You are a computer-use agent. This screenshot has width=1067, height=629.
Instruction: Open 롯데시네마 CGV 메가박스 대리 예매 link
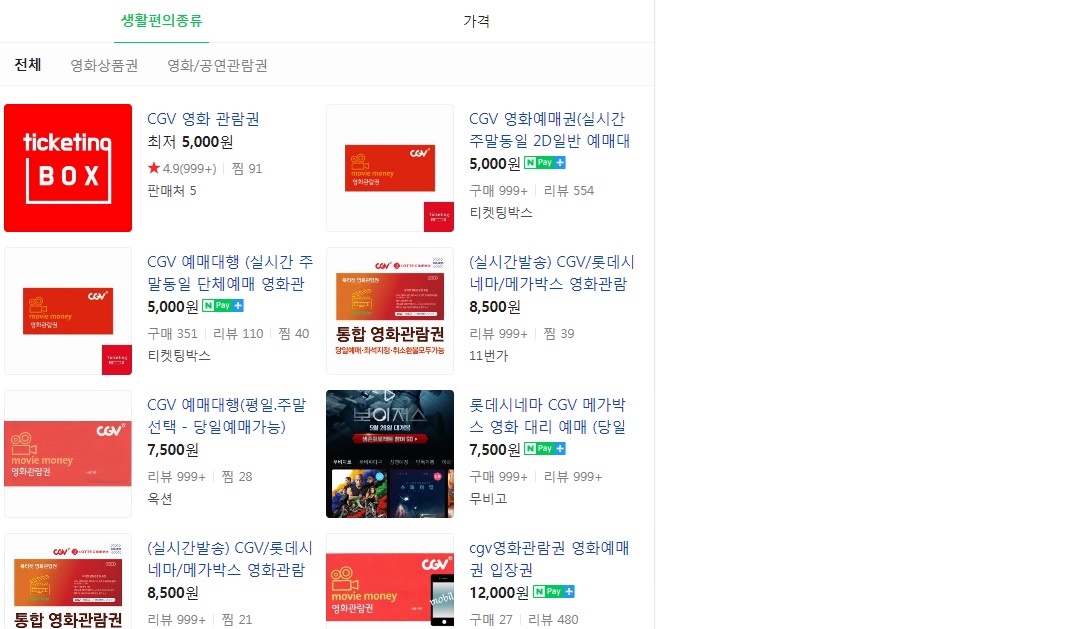[548, 416]
